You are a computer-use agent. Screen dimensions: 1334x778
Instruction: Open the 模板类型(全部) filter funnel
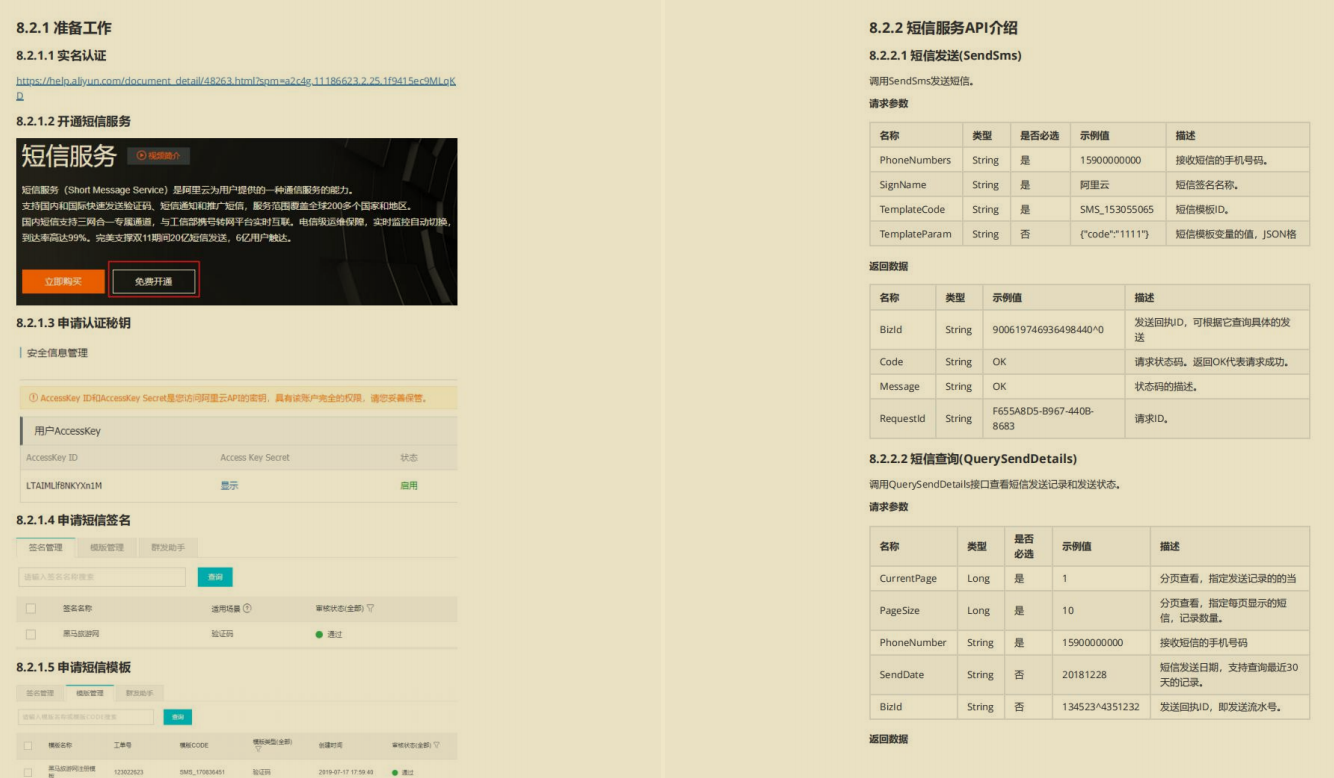[257, 749]
